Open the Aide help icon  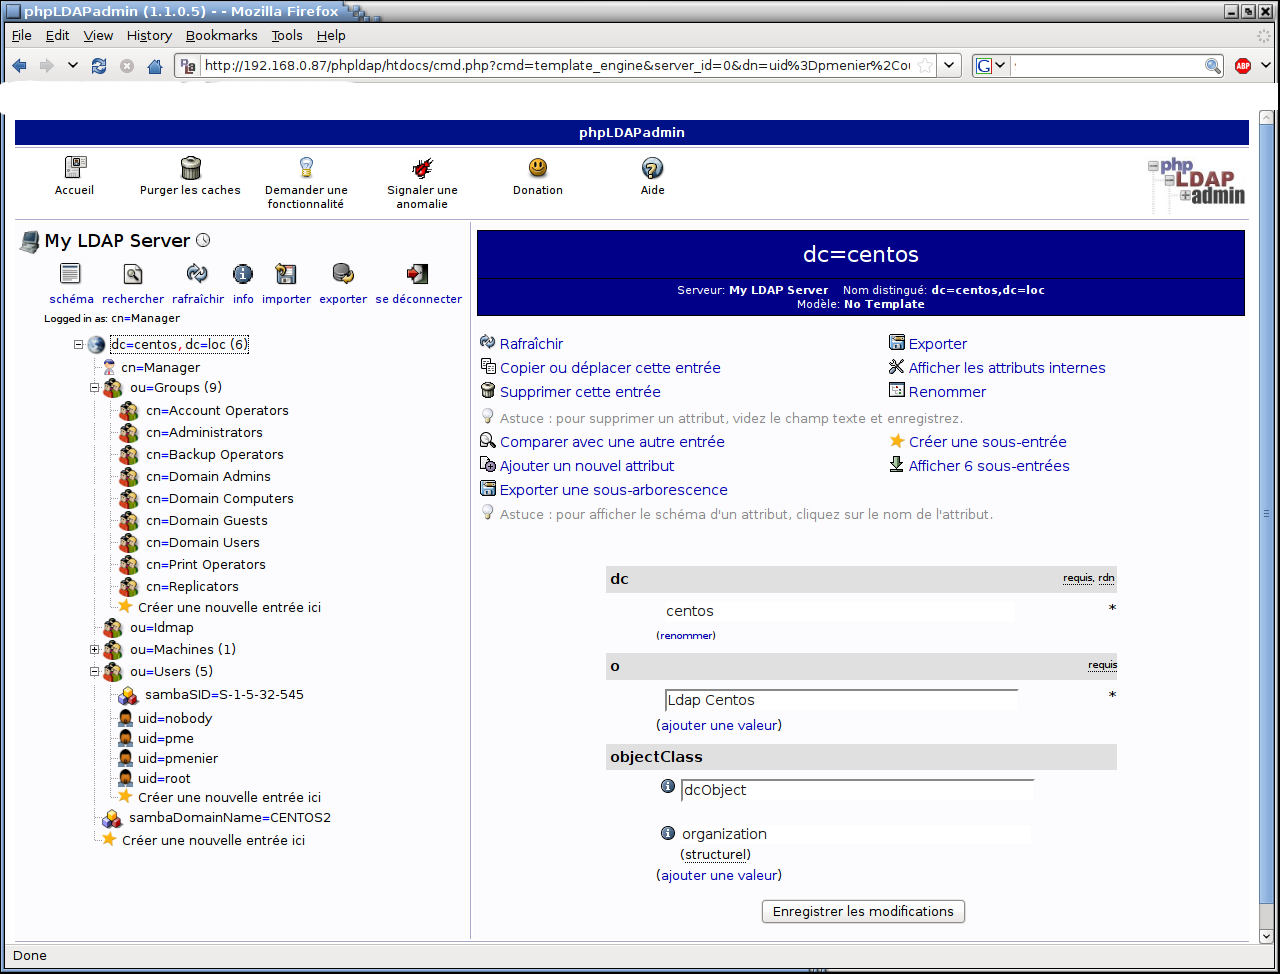coord(652,168)
